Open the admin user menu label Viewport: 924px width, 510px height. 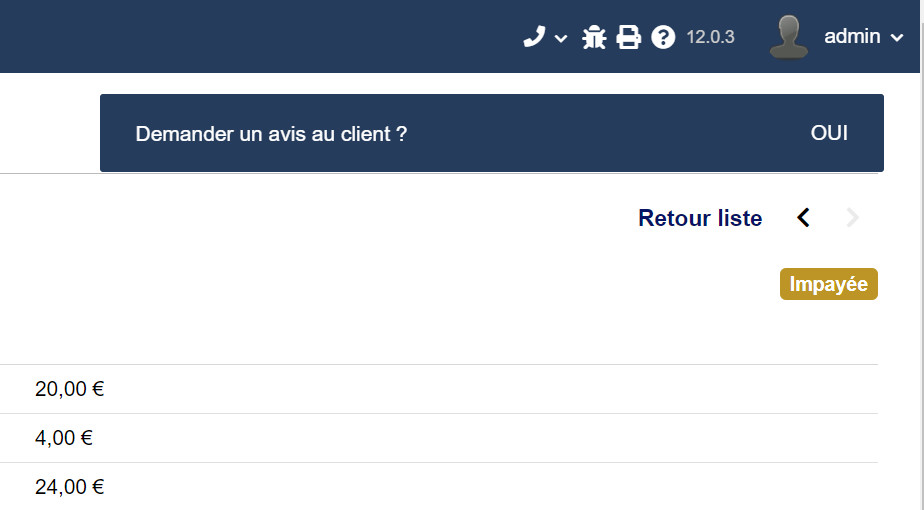pos(851,37)
